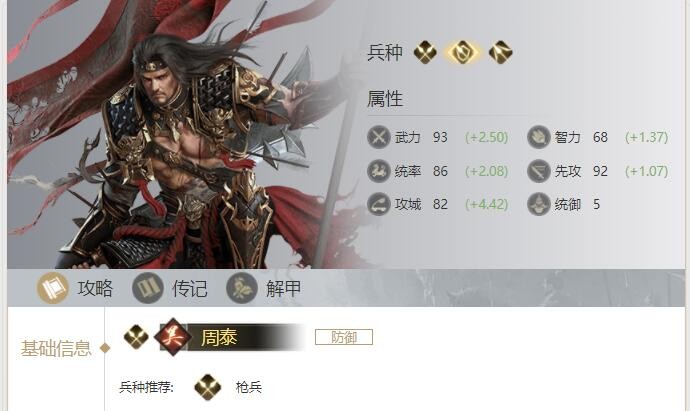Select the highlighted middle troop icon beside 兵种
Screen dimensions: 690x411
[x=462, y=52]
